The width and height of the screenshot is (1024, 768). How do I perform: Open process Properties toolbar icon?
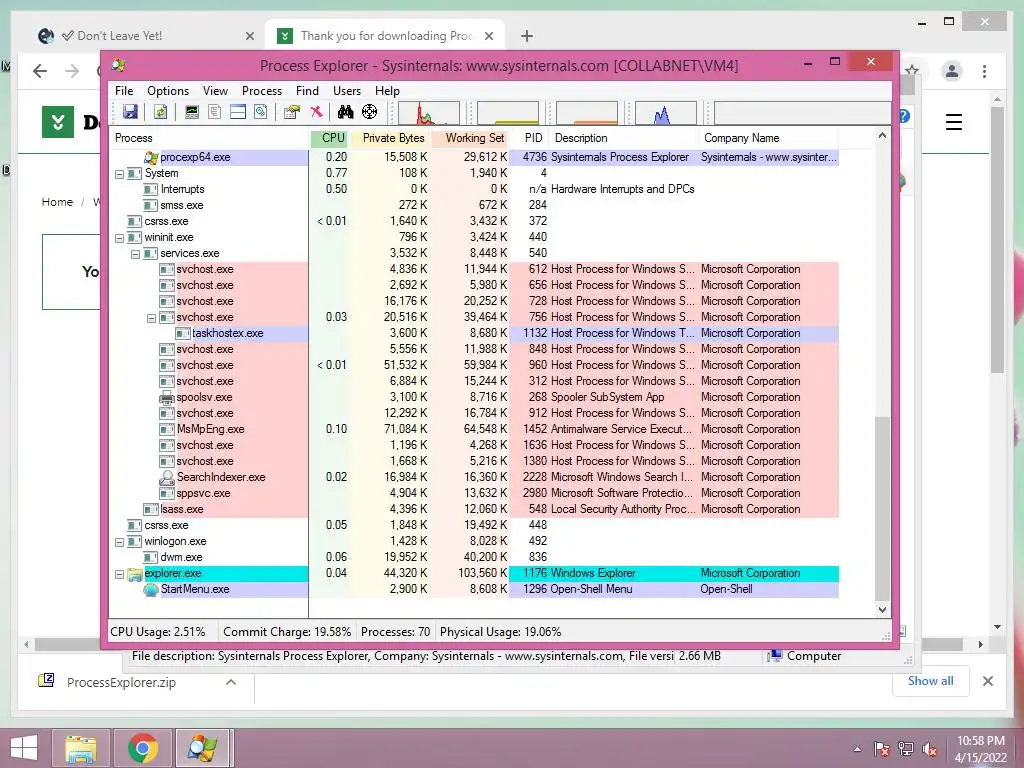tap(291, 112)
